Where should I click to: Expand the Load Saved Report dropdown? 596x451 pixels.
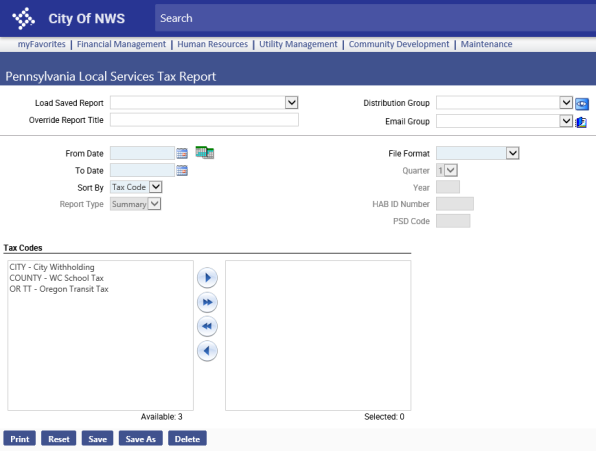[292, 103]
